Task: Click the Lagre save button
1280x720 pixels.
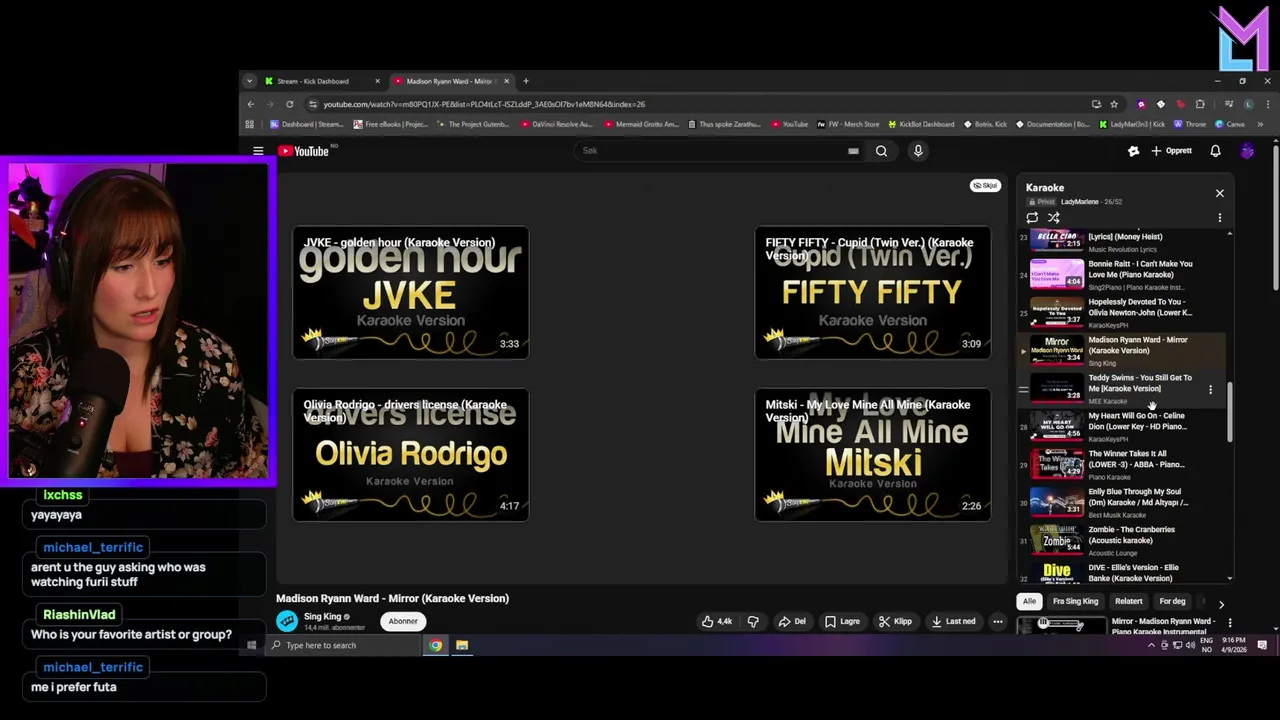Action: [842, 621]
